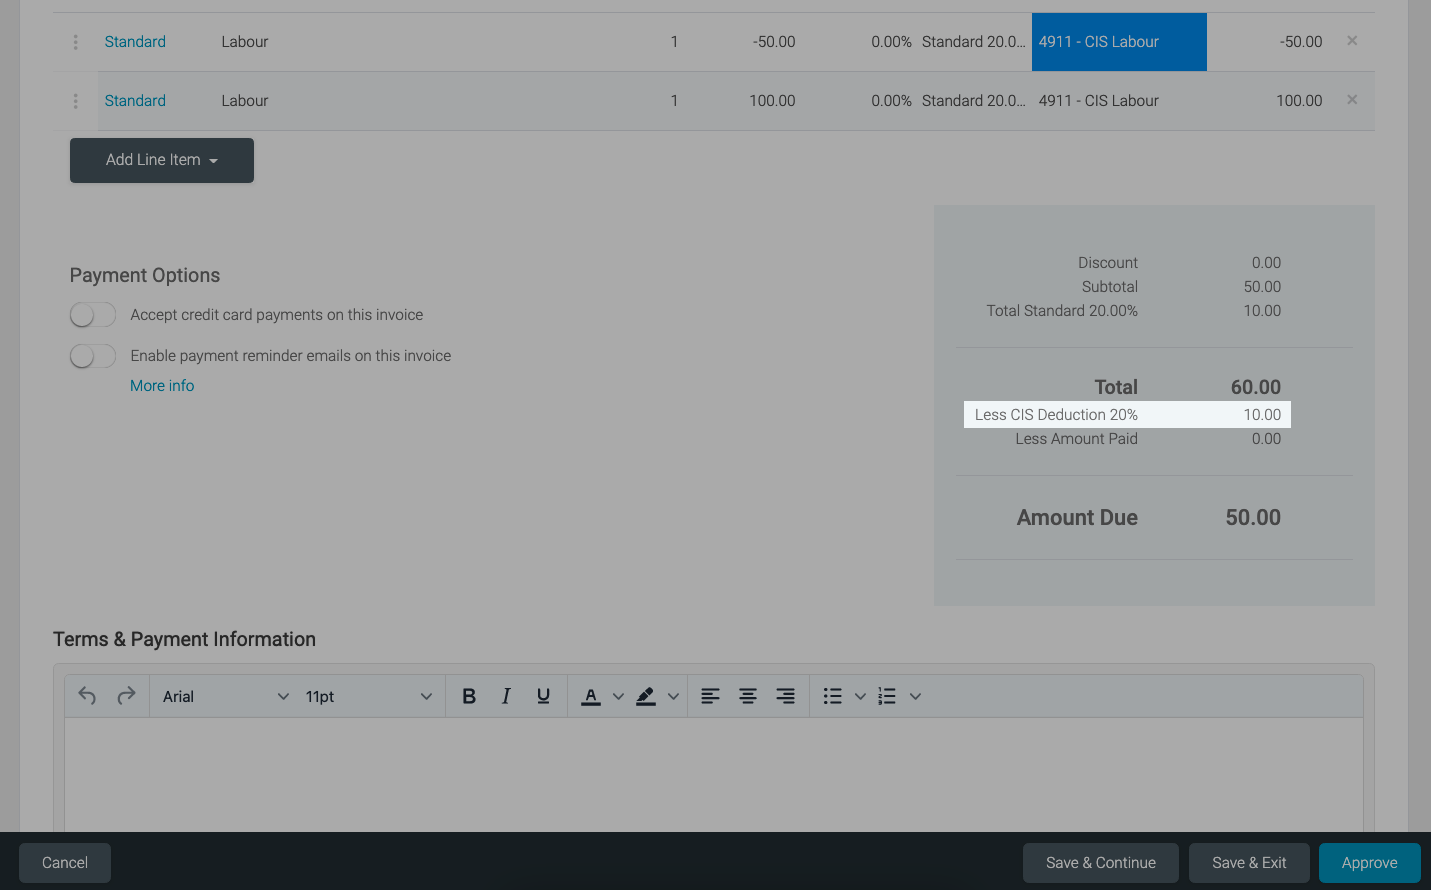
Task: Toggle bold formatting in editor
Action: tap(468, 696)
